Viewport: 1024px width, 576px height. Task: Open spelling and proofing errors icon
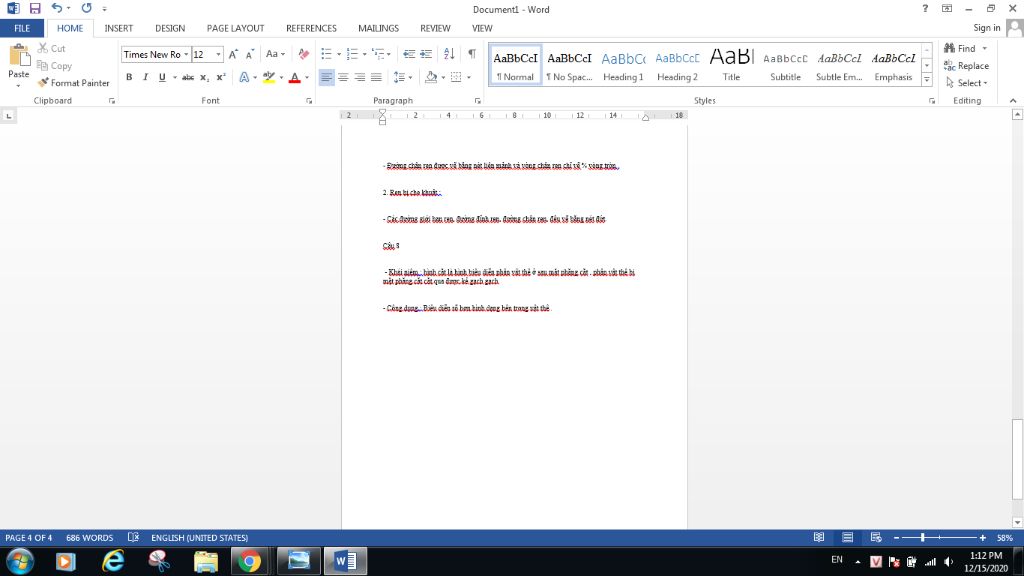133,537
